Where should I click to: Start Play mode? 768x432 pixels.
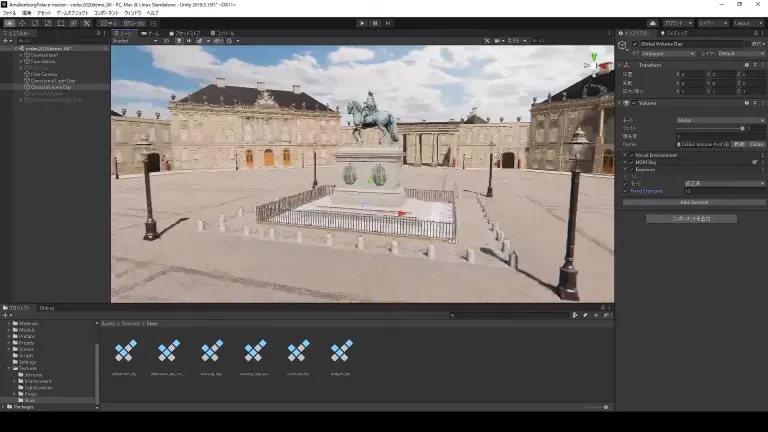pyautogui.click(x=362, y=23)
